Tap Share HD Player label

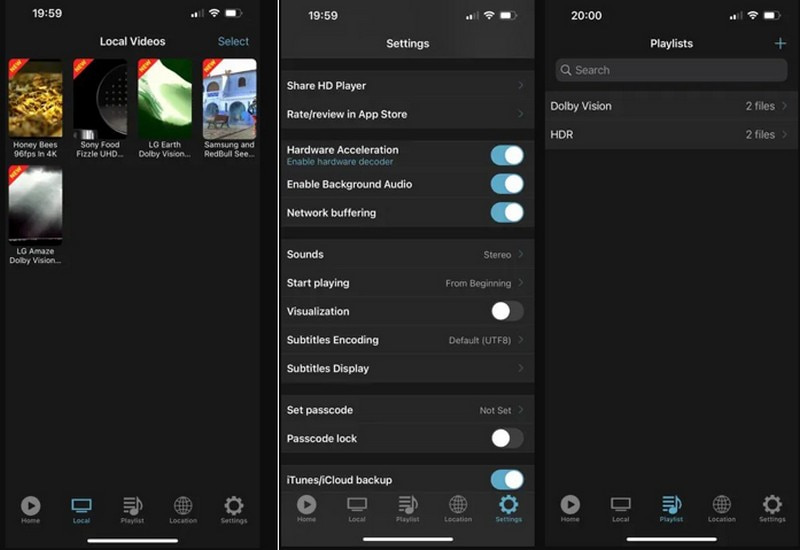326,86
